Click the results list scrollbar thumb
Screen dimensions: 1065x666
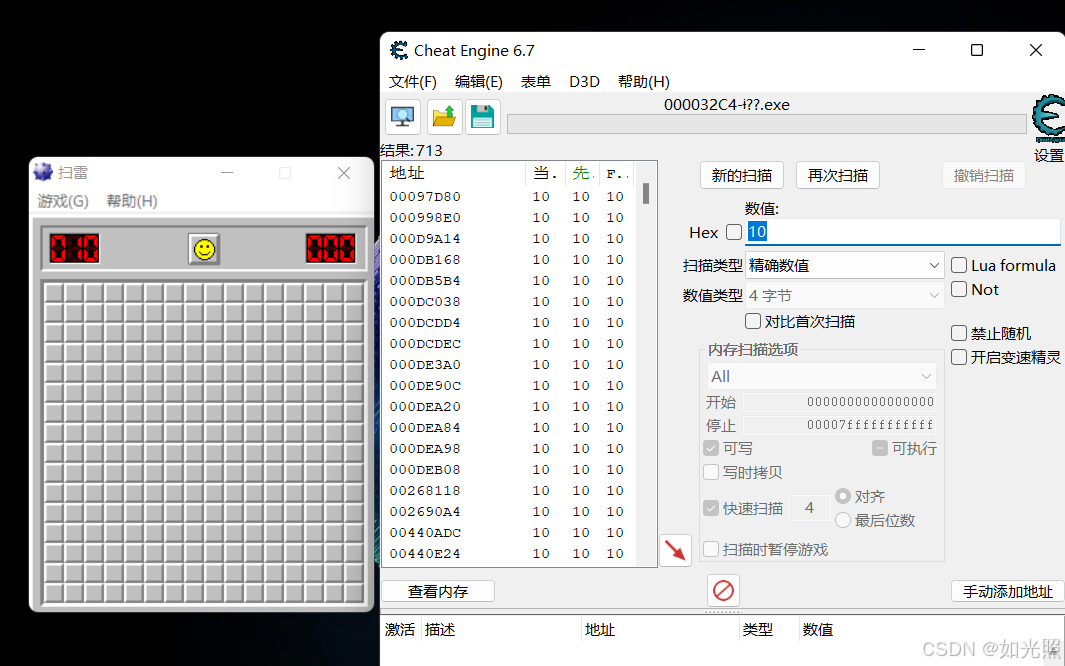[646, 193]
